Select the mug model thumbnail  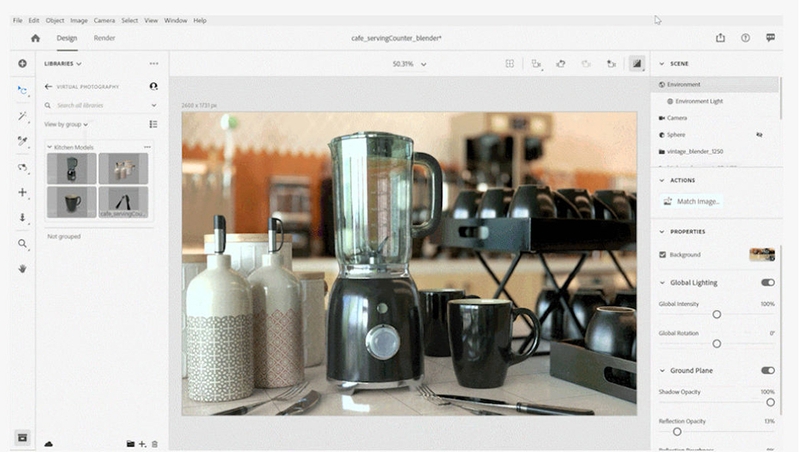[x=71, y=202]
